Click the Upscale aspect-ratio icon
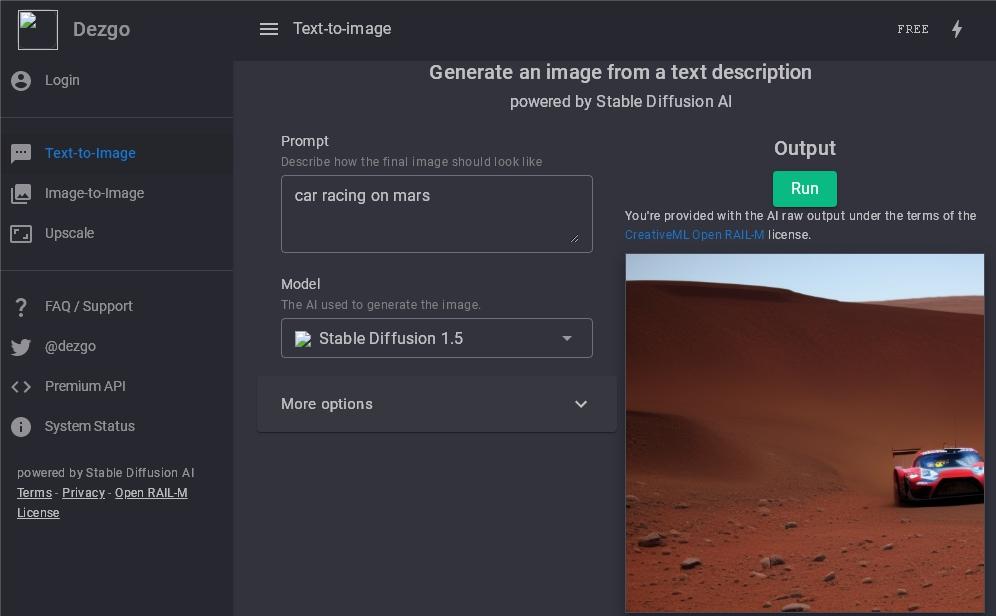996x616 pixels. pyautogui.click(x=21, y=234)
